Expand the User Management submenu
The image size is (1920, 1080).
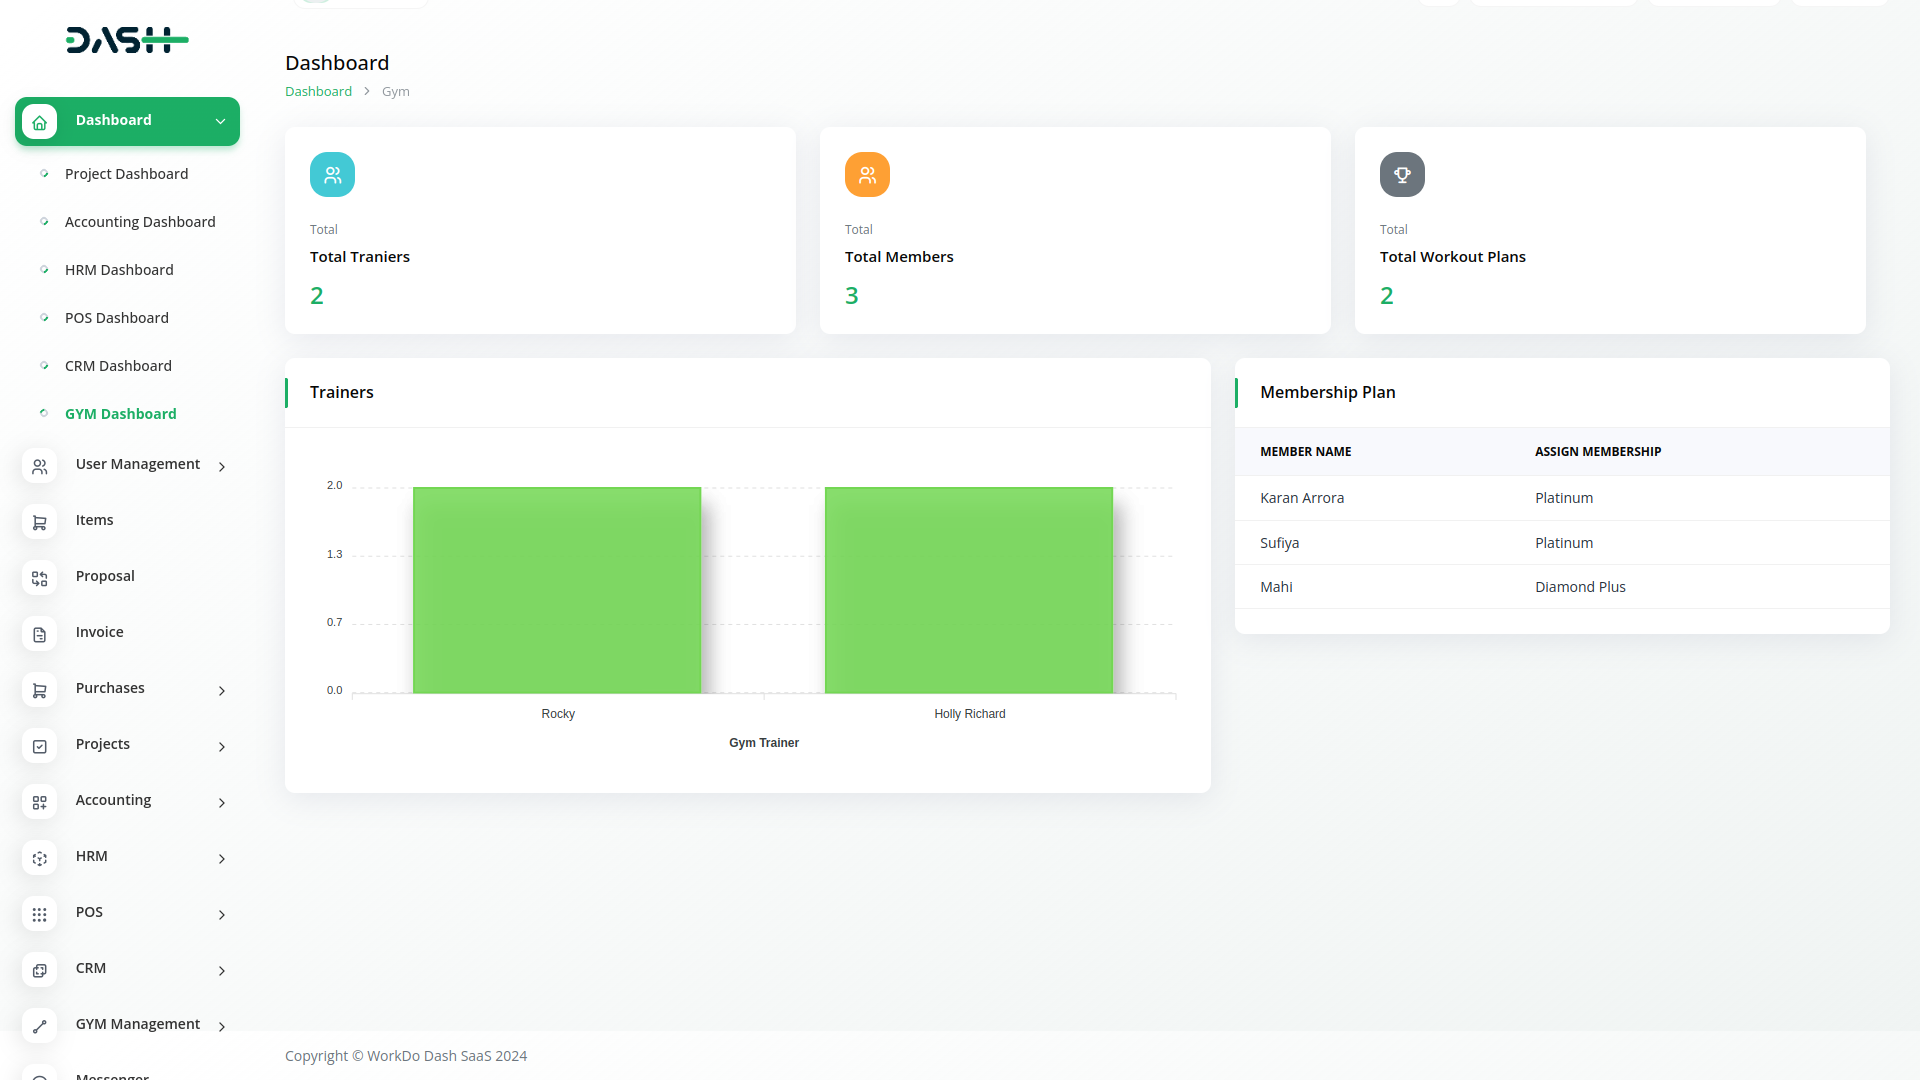coord(222,466)
